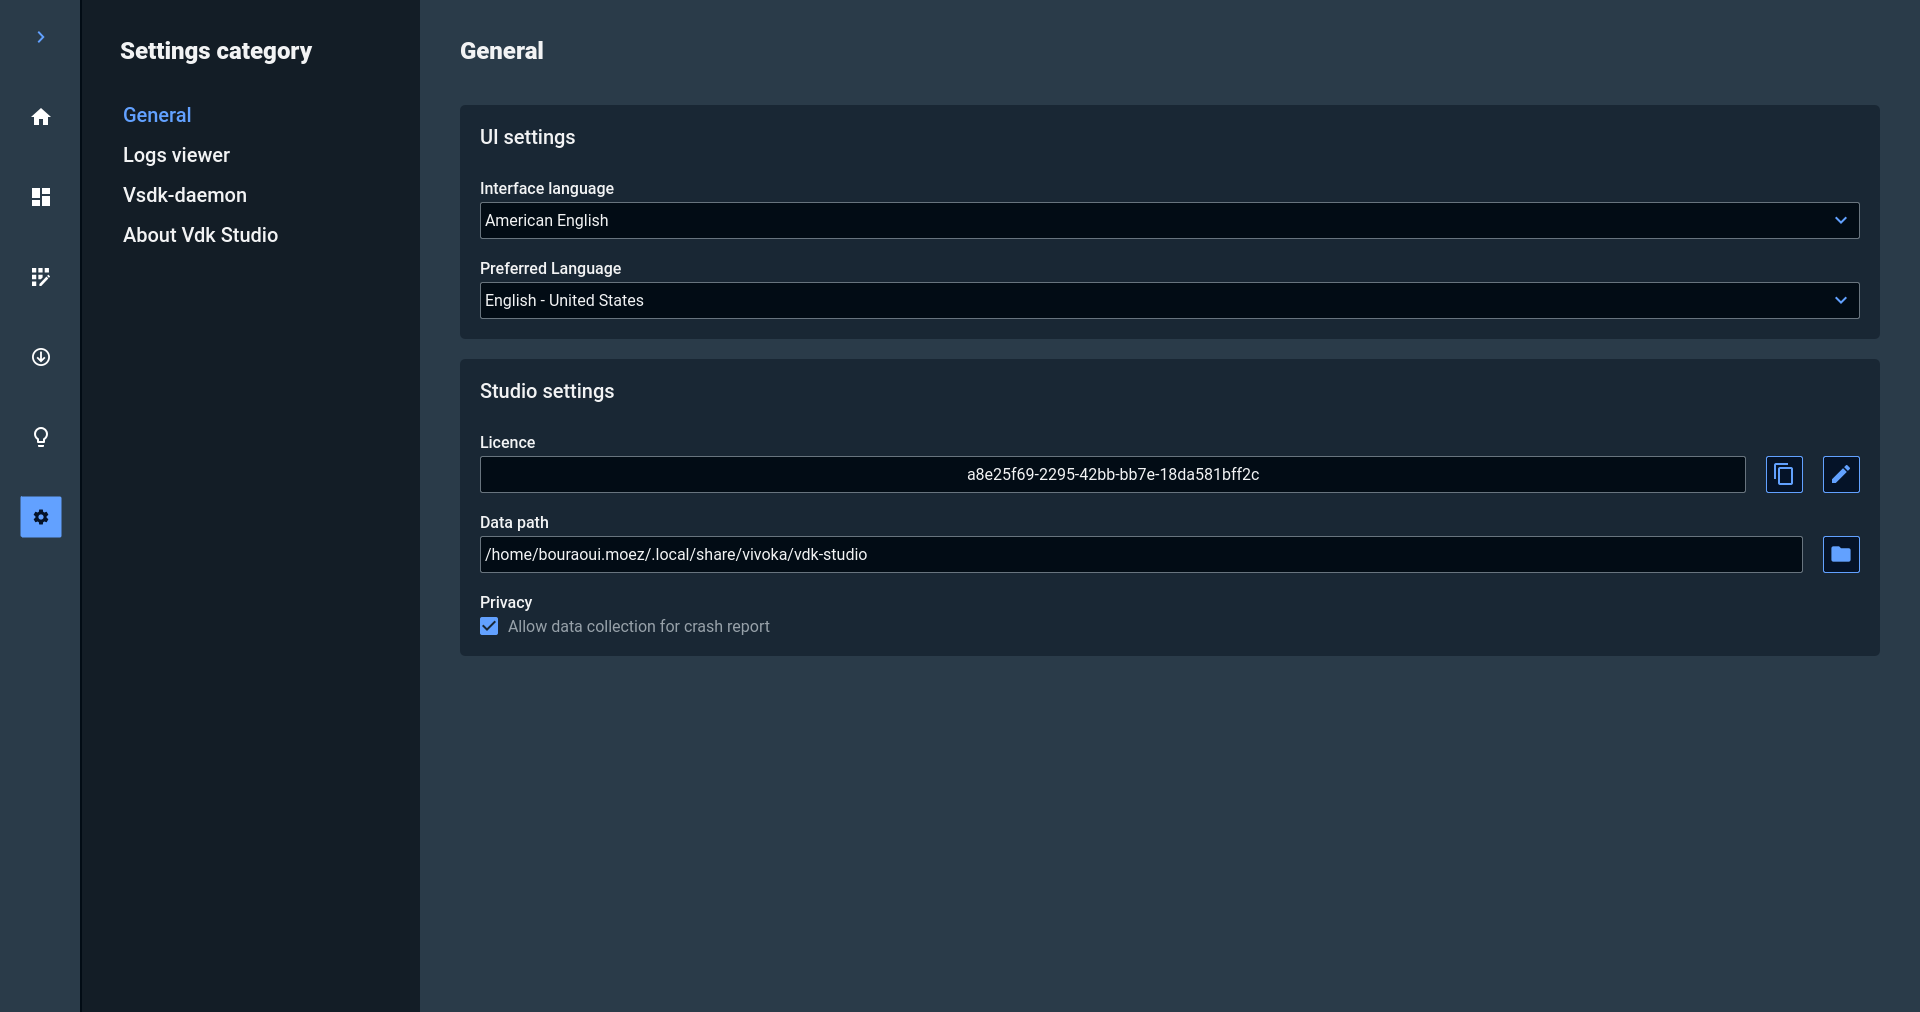Click the Licence key text field
The width and height of the screenshot is (1920, 1012).
point(1112,474)
